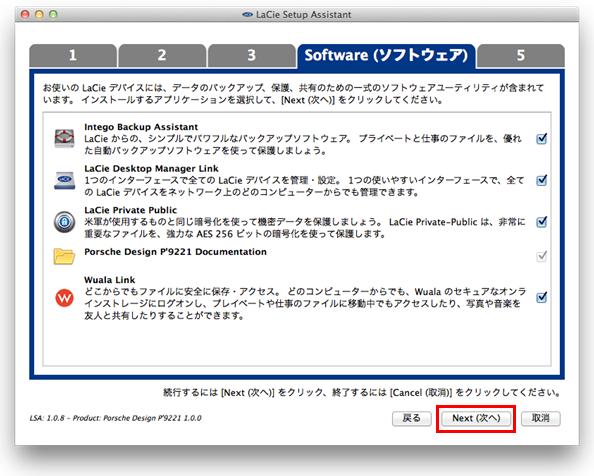The image size is (594, 476).
Task: Click the Porsche Design Documentation folder icon
Action: [64, 256]
